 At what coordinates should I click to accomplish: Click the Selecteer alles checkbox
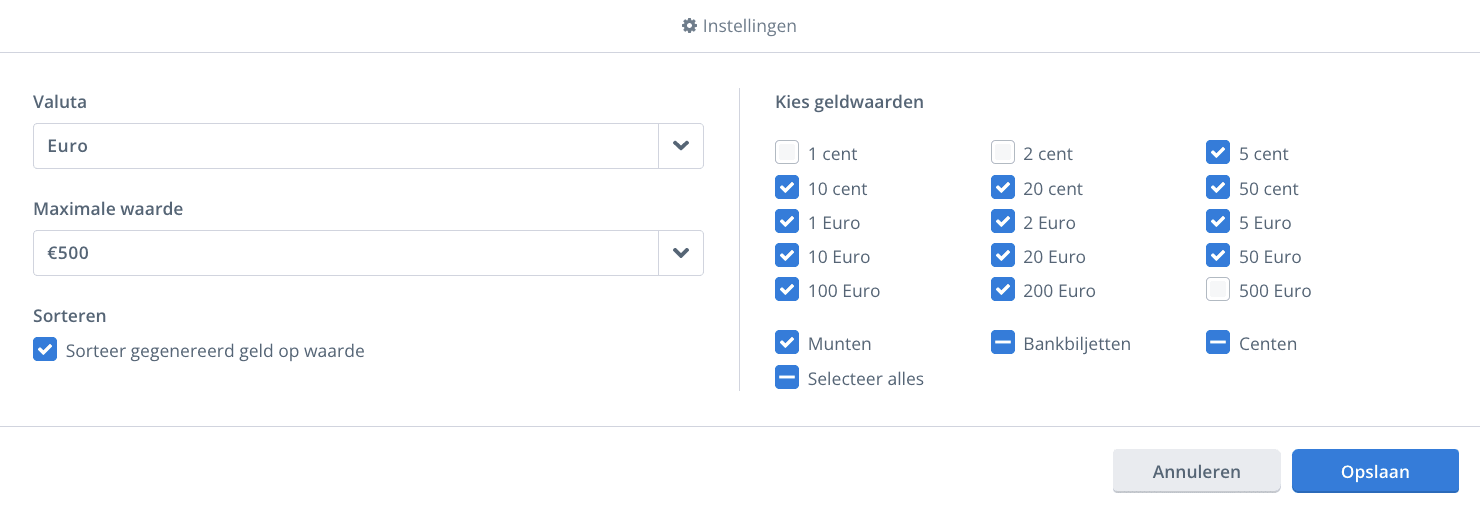[787, 377]
